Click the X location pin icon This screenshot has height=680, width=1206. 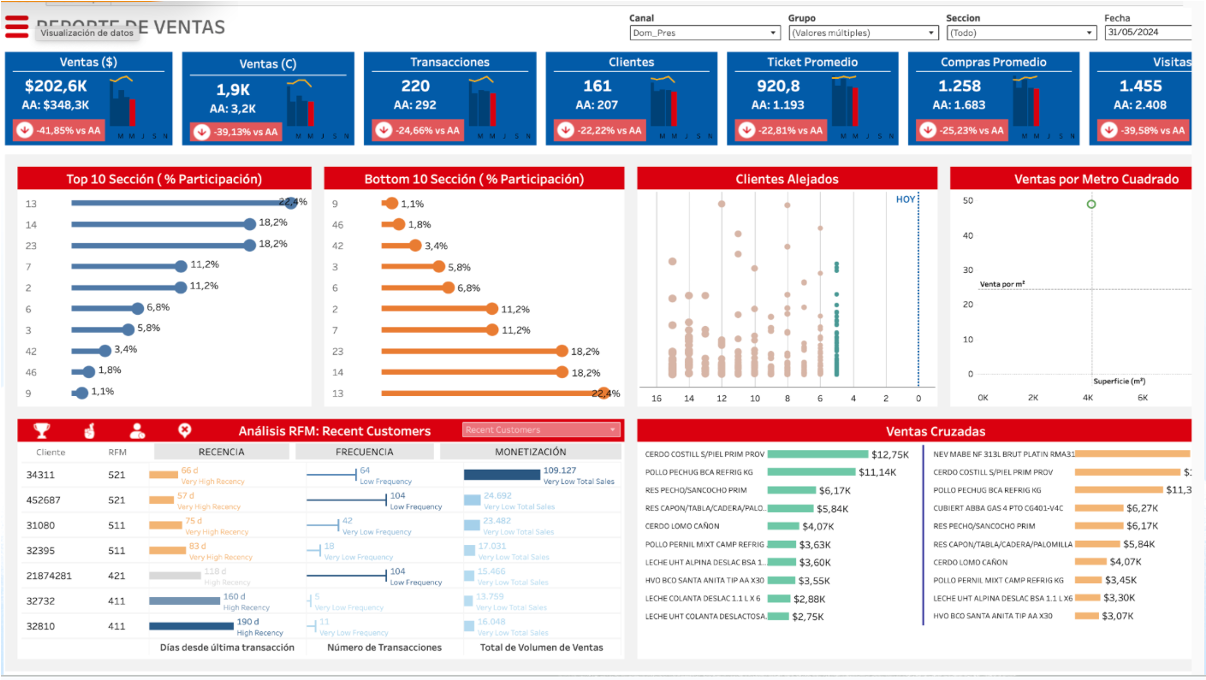[185, 430]
